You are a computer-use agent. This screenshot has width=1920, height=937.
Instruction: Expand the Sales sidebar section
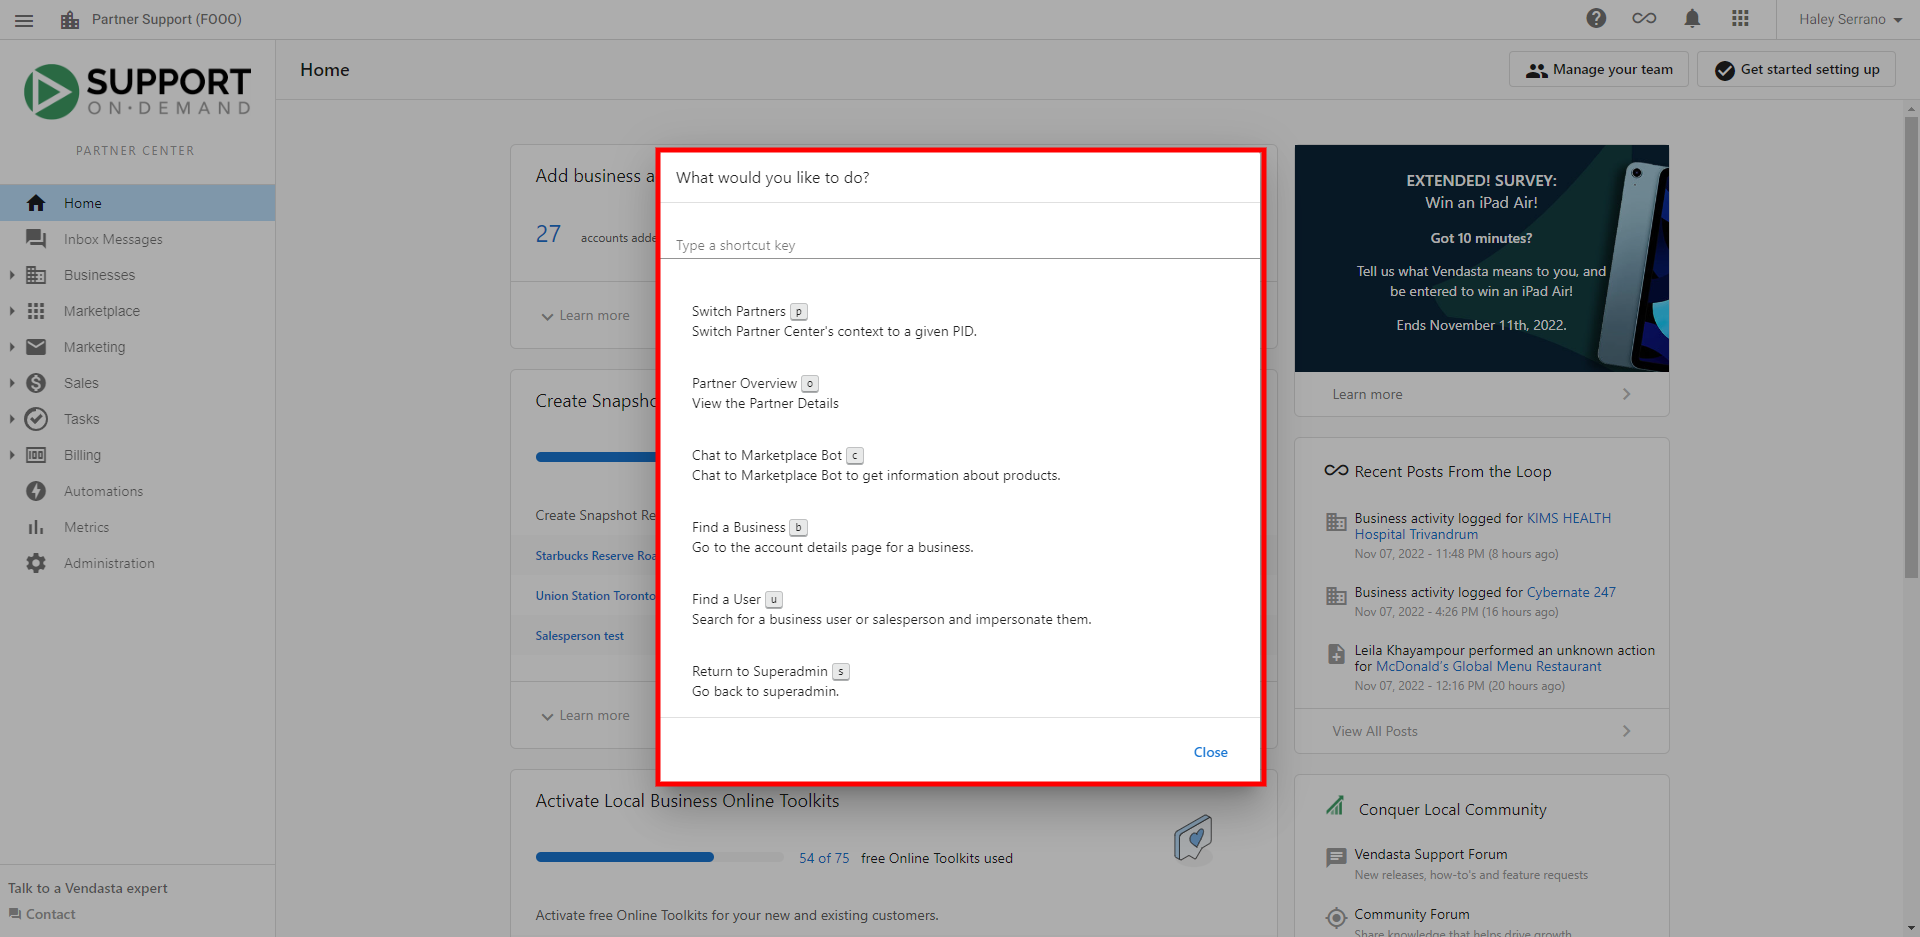pyautogui.click(x=11, y=383)
